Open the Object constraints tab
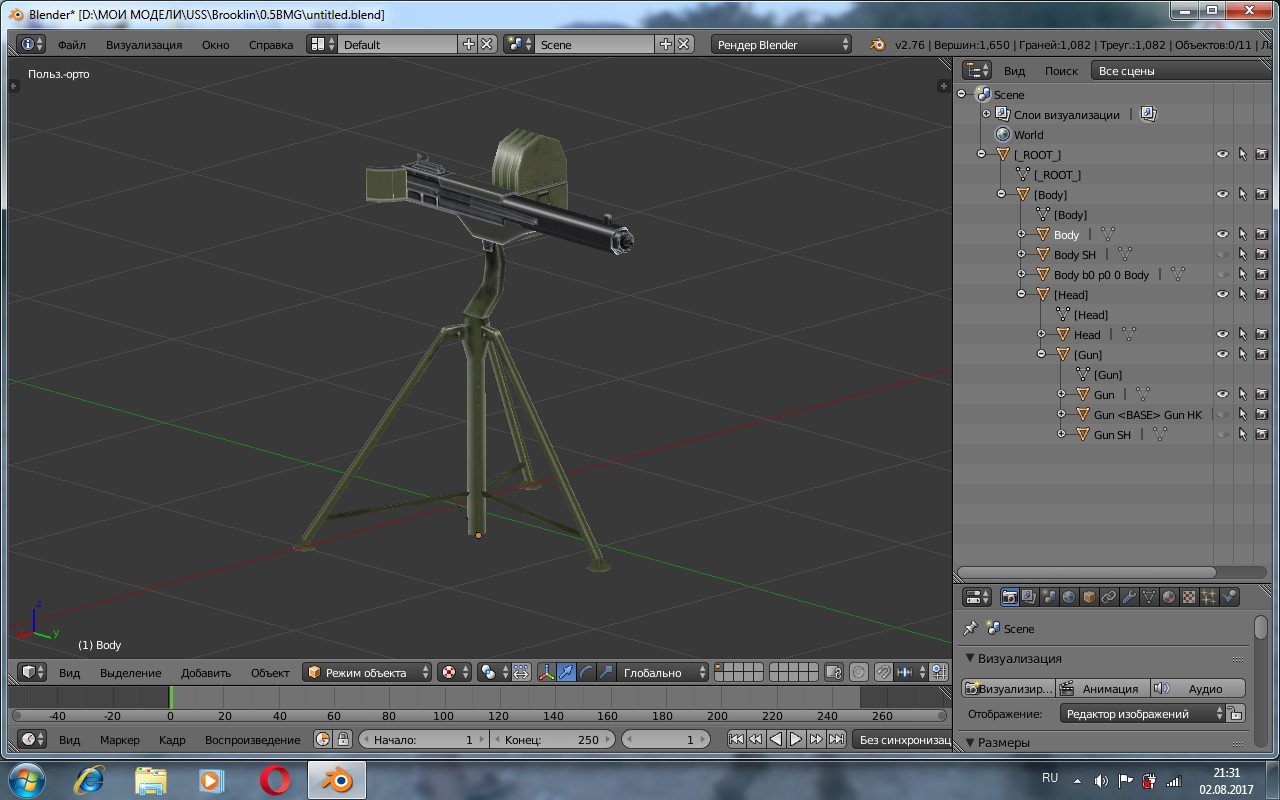 point(1109,597)
